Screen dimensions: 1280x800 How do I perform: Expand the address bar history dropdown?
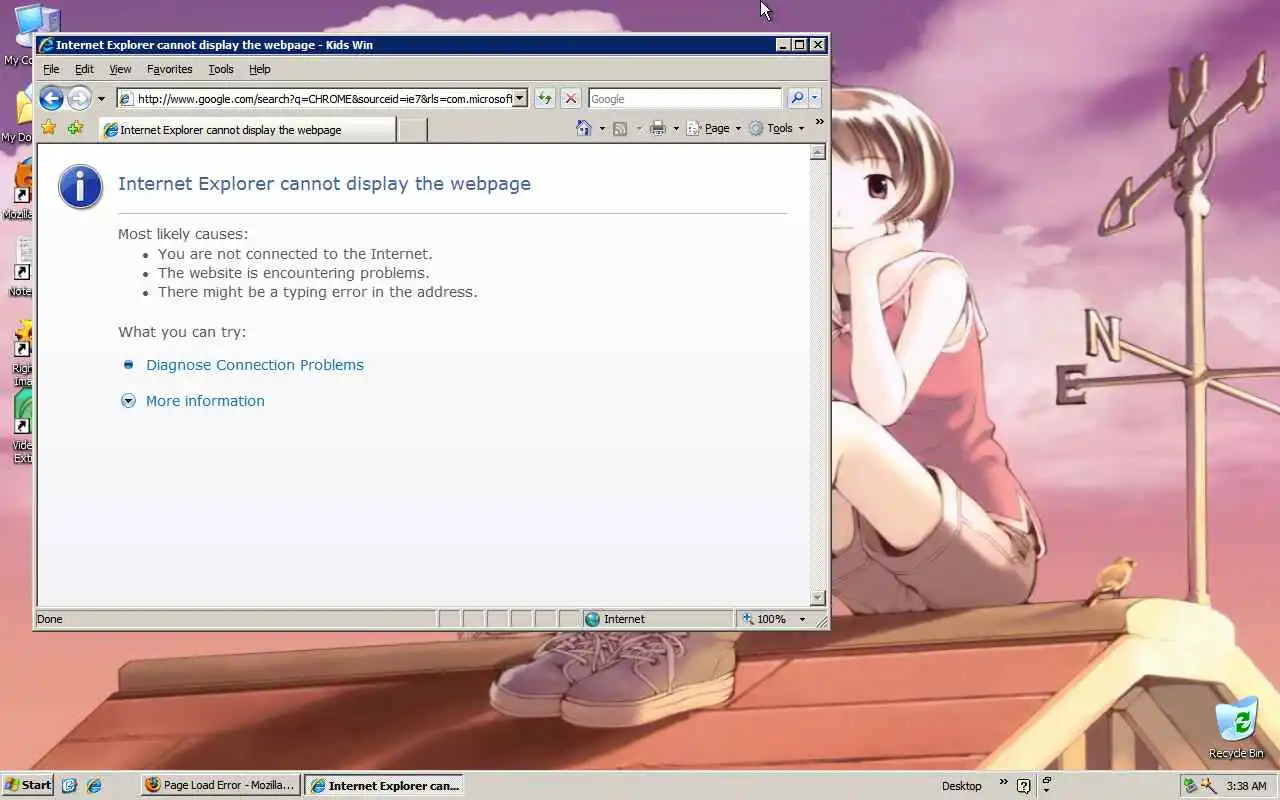[520, 98]
